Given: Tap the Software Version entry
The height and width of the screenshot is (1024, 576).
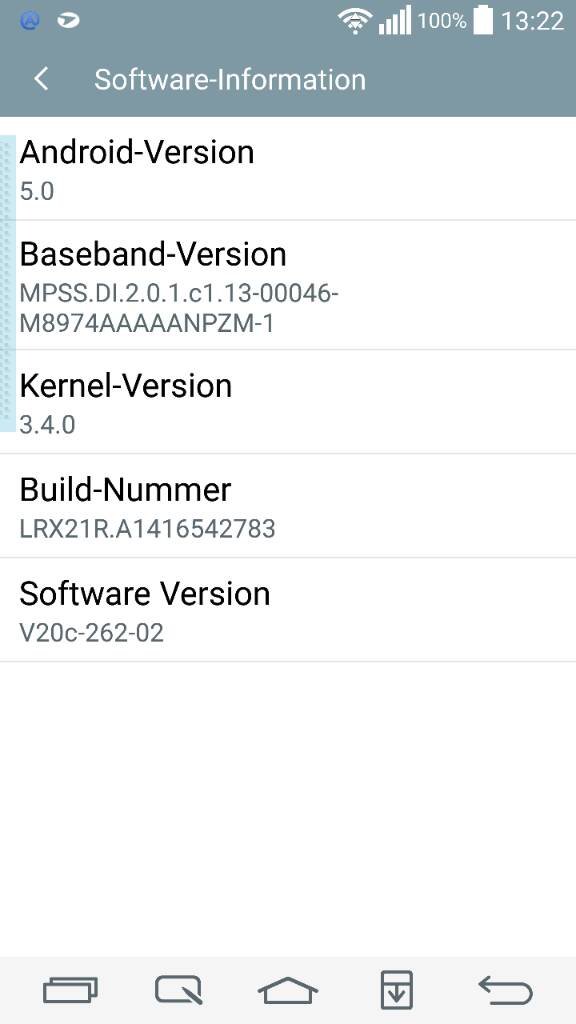Looking at the screenshot, I should (x=288, y=610).
